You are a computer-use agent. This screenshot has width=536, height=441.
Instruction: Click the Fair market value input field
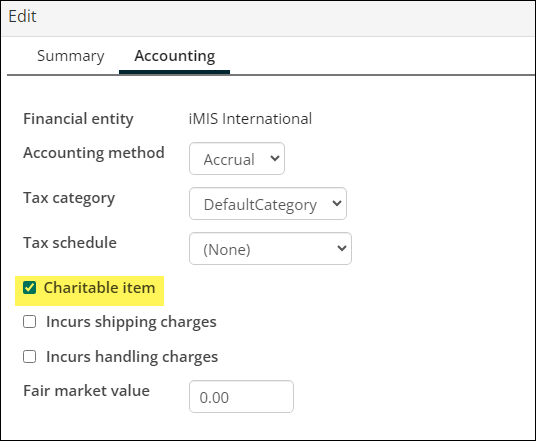click(x=241, y=397)
